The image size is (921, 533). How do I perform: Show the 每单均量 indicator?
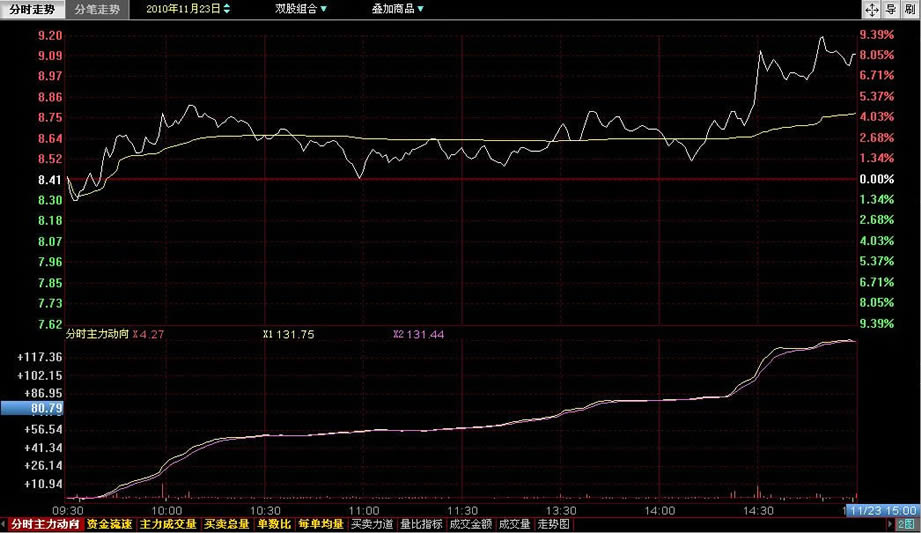[320, 523]
